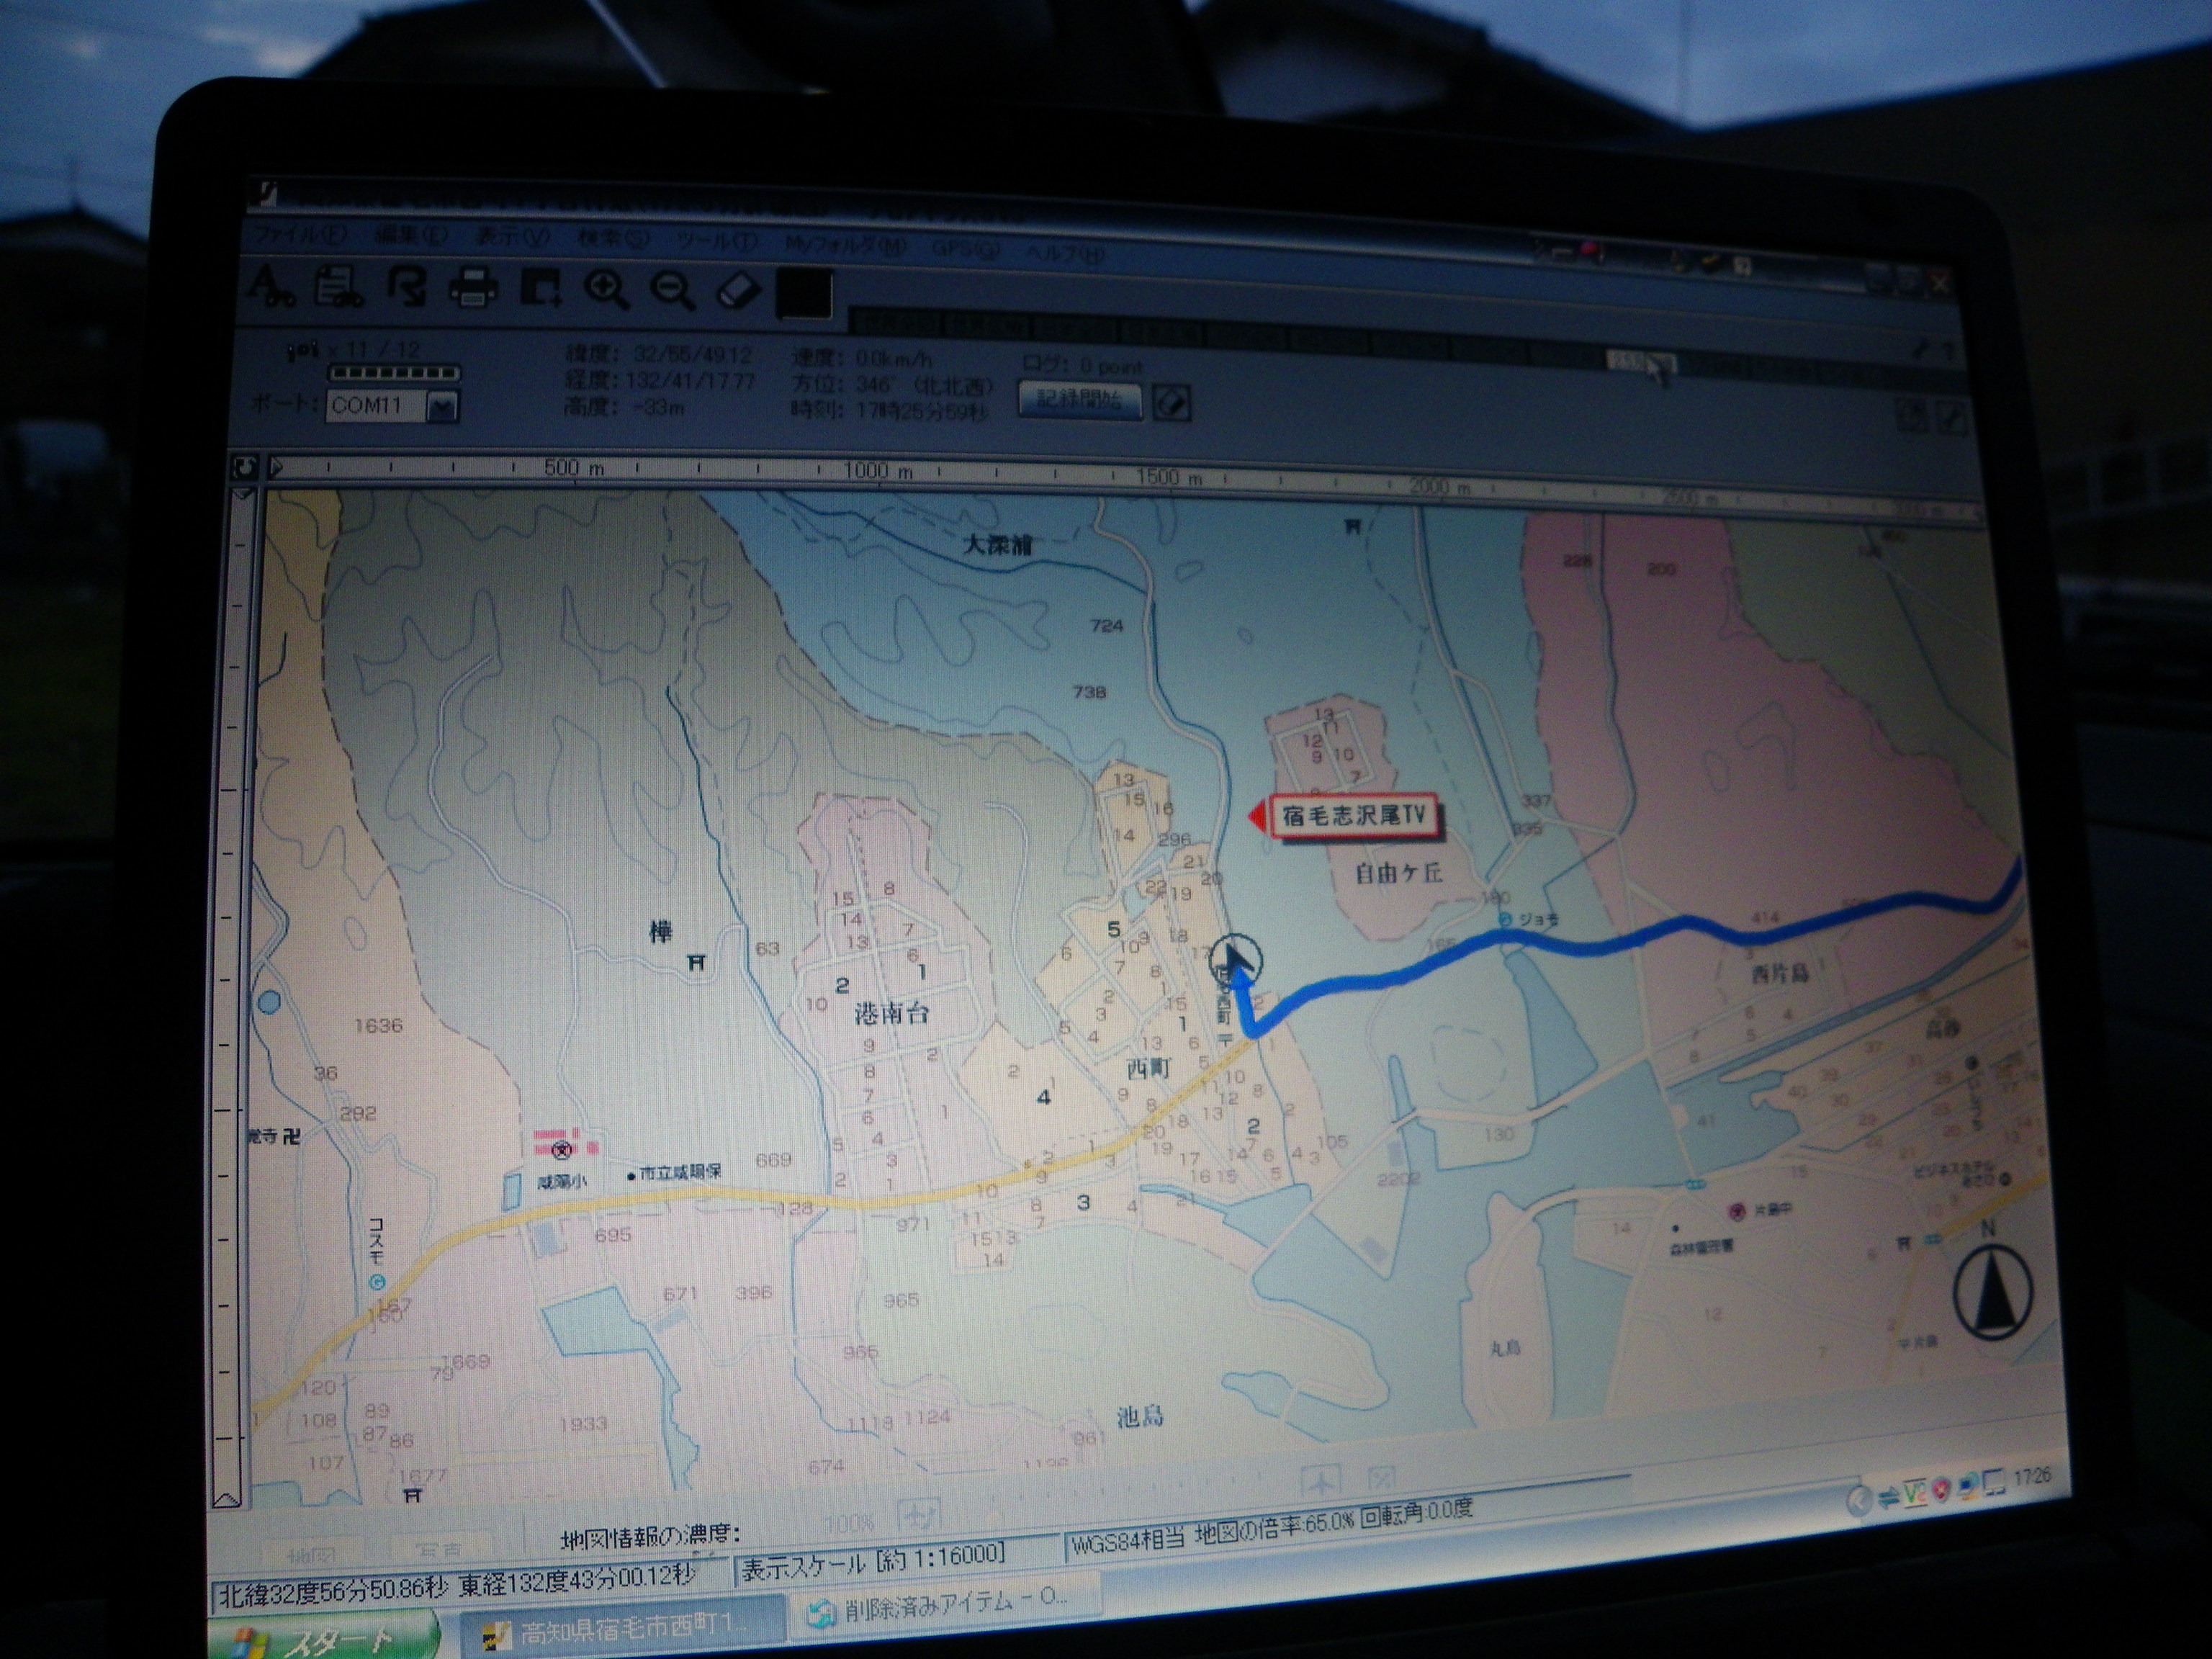2212x1659 pixels.
Task: Expand the COM11 port dropdown
Action: pyautogui.click(x=442, y=406)
